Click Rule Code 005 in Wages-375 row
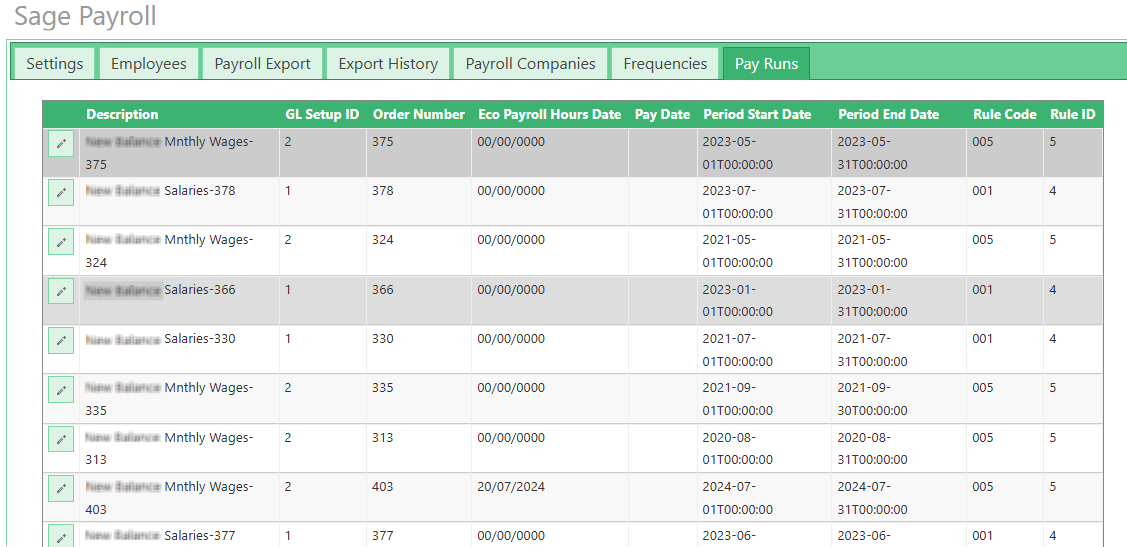Screen dimensions: 1127x547 click(983, 142)
